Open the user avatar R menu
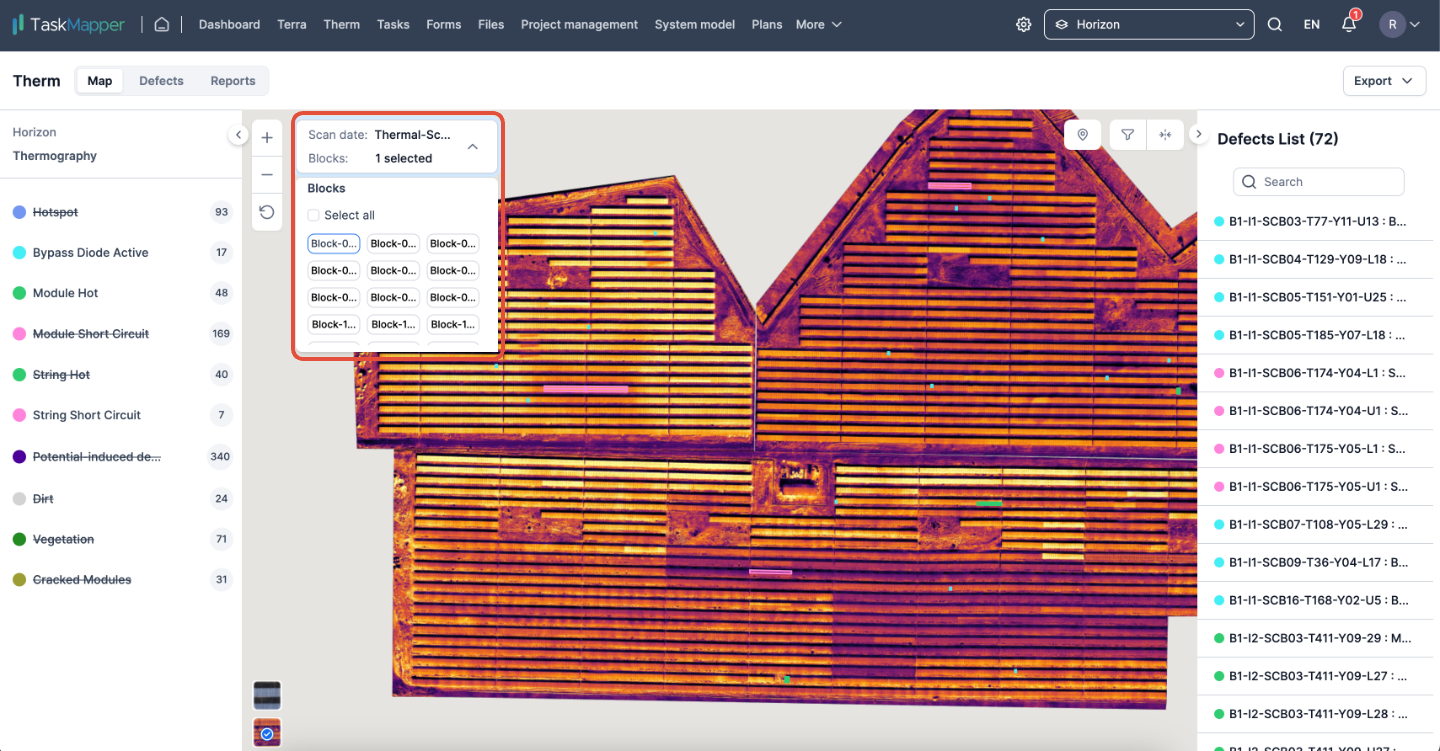The image size is (1440, 751). (x=1400, y=25)
